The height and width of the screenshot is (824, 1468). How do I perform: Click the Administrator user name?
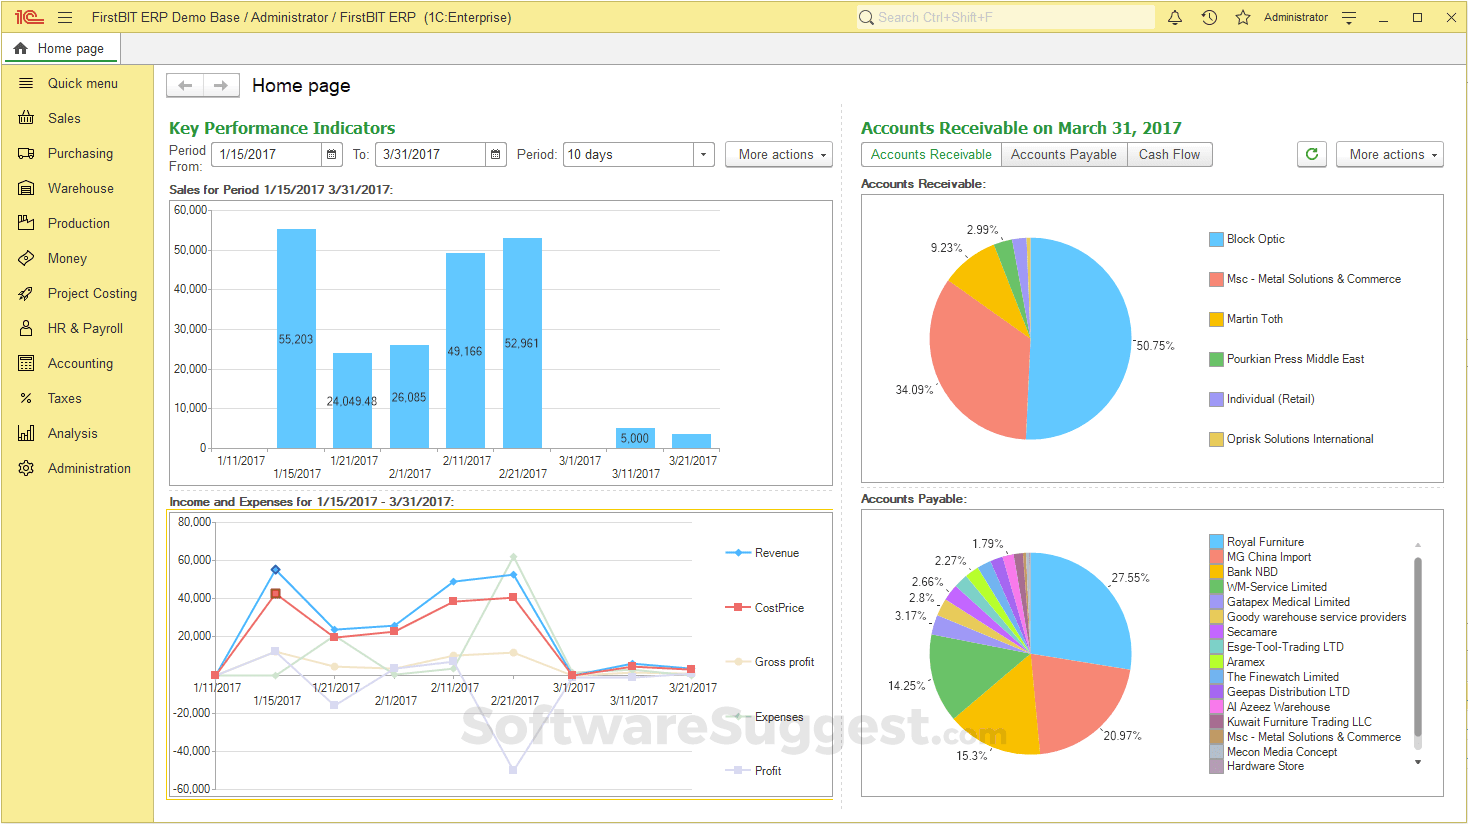click(1296, 17)
